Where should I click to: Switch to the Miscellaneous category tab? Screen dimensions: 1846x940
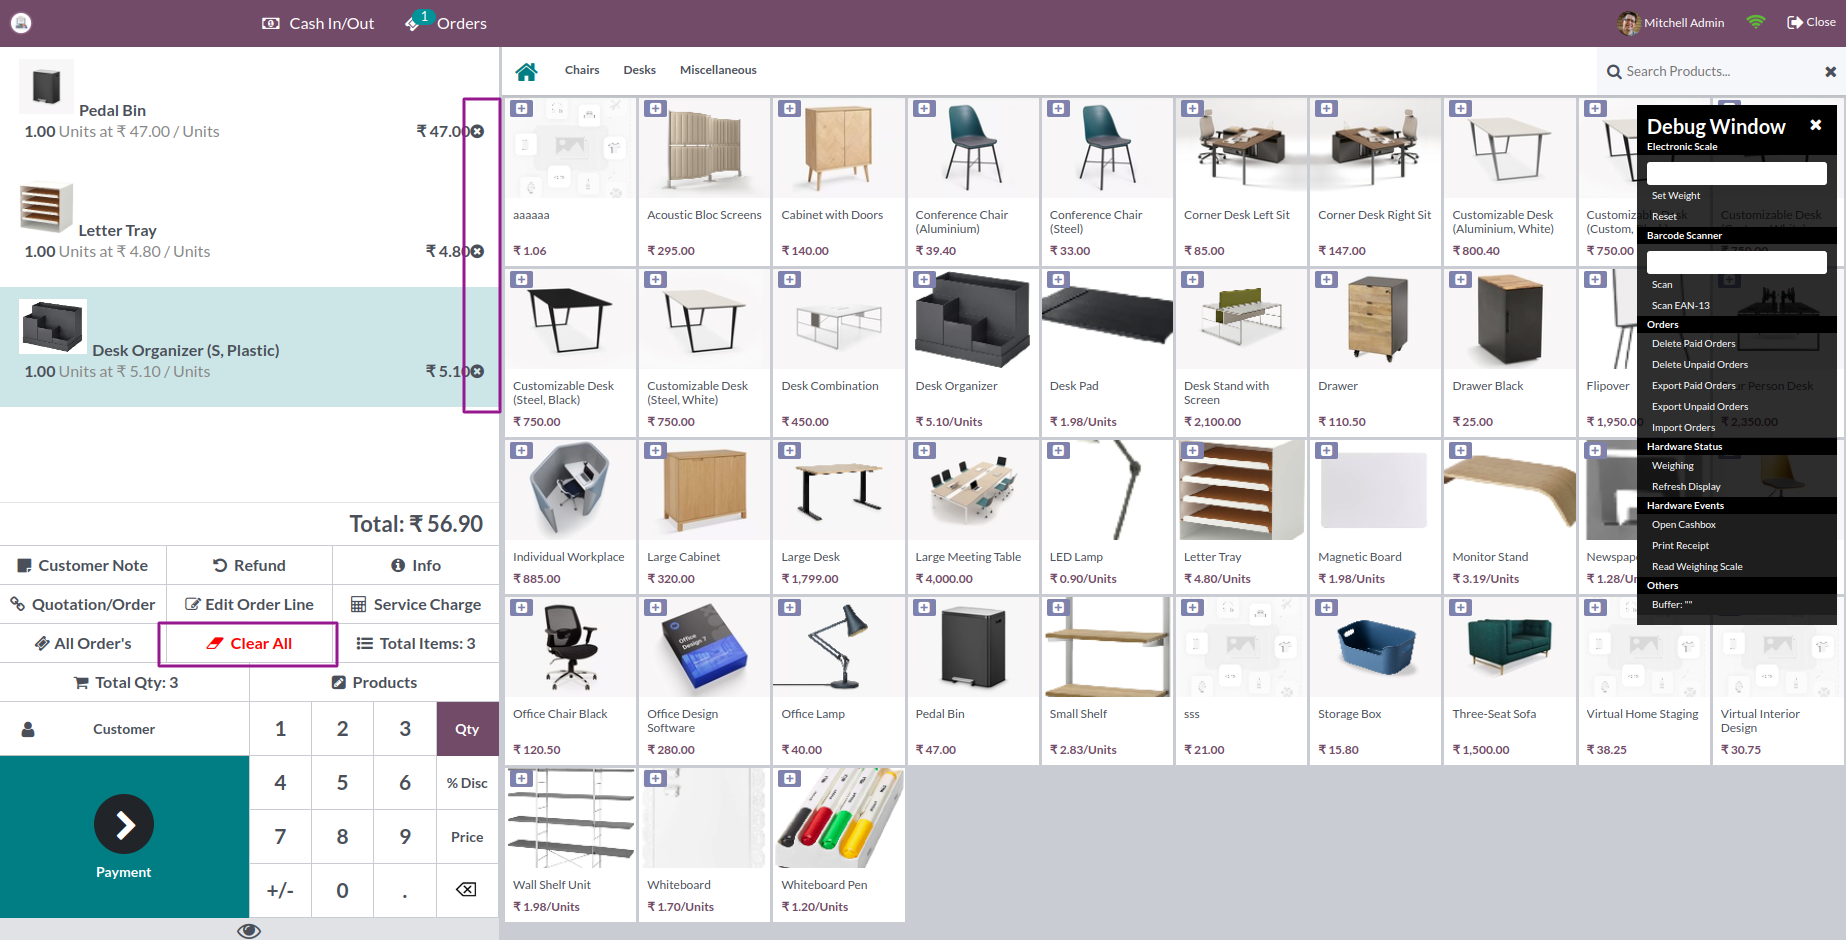click(718, 70)
